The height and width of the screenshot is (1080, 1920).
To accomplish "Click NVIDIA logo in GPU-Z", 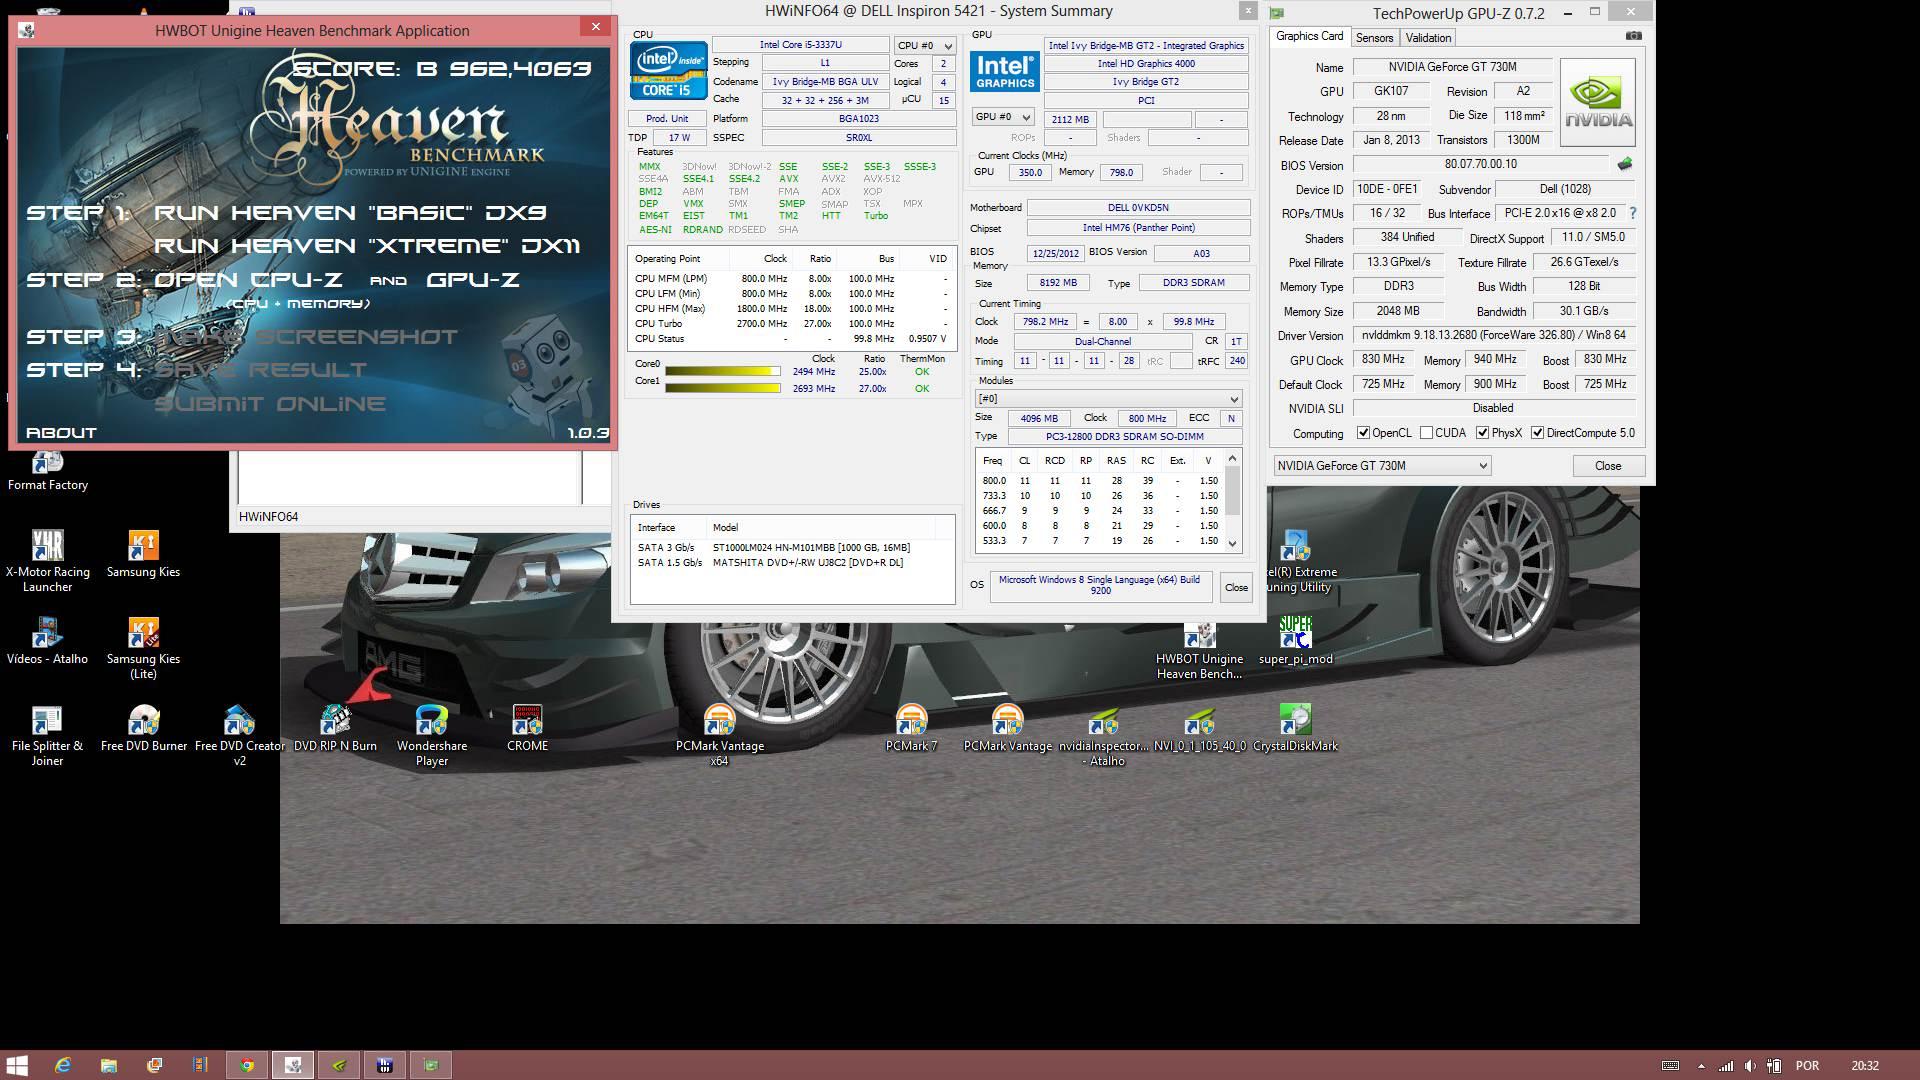I will [1598, 103].
